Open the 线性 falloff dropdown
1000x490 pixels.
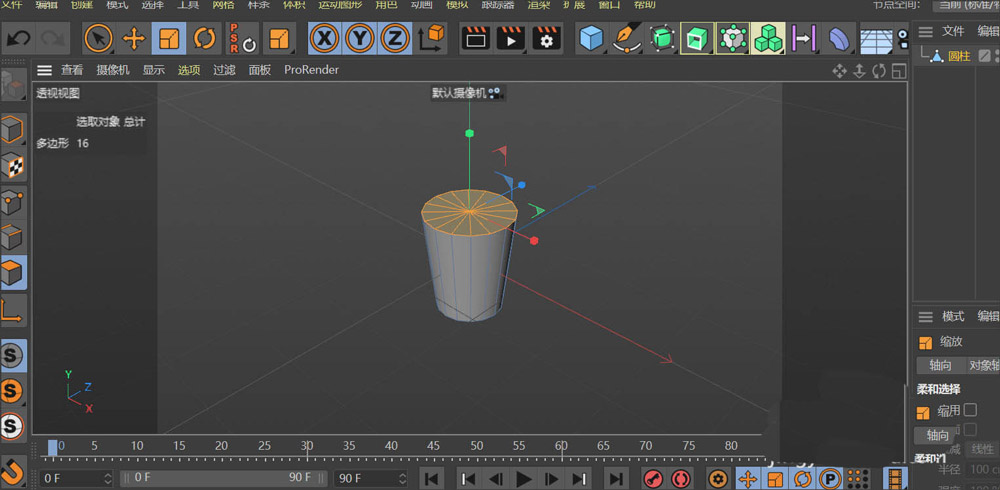click(x=982, y=449)
